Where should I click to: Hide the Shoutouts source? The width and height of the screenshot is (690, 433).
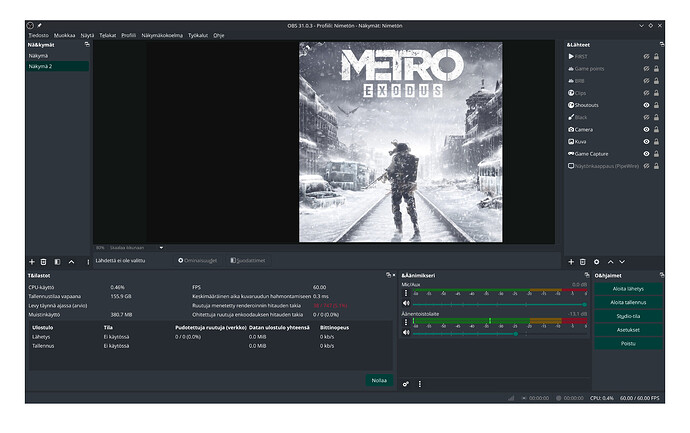pos(646,105)
